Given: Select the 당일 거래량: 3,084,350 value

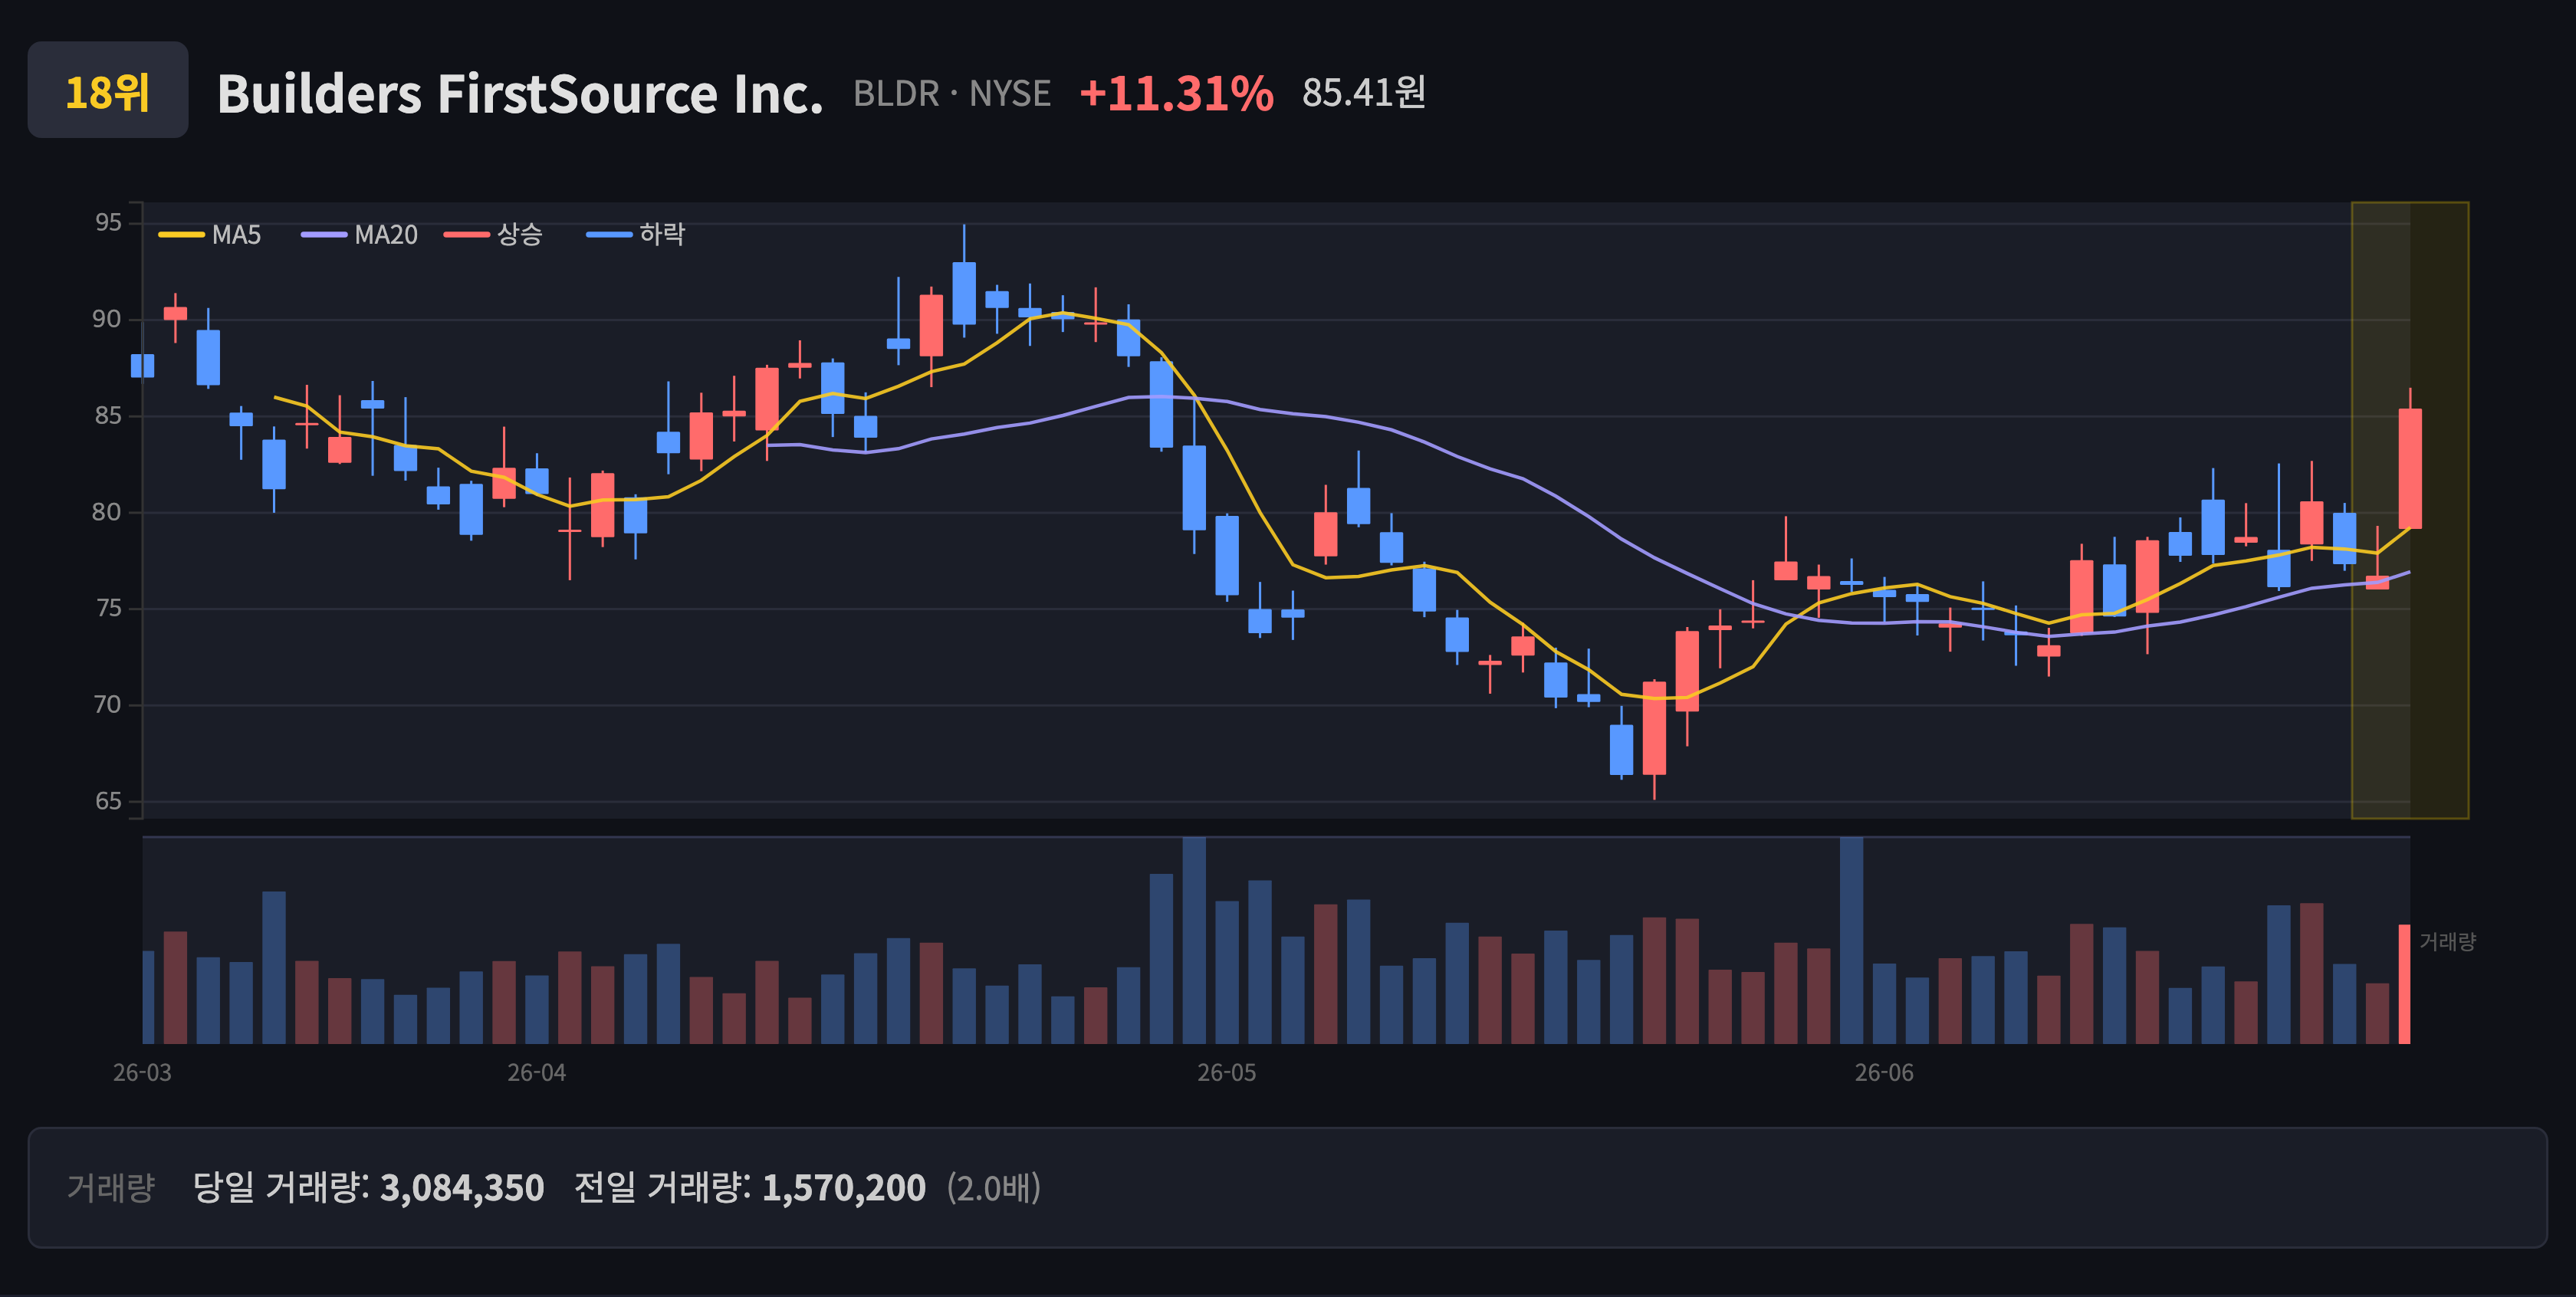Looking at the screenshot, I should tap(368, 1188).
